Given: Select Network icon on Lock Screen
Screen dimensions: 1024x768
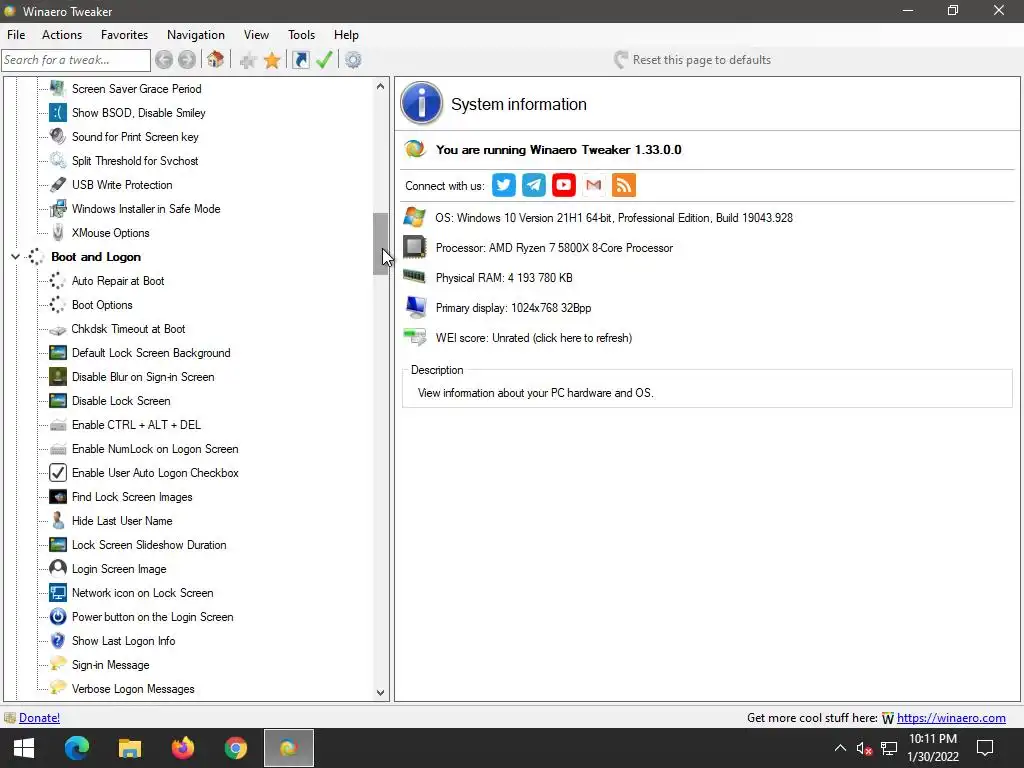Looking at the screenshot, I should click(x=142, y=593).
